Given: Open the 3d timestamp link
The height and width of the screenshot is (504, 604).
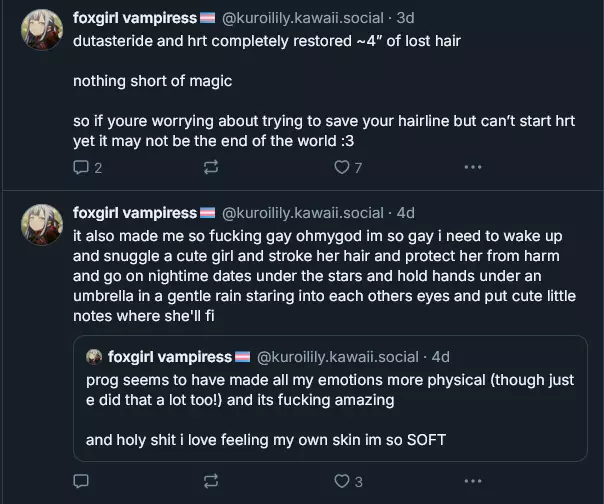Looking at the screenshot, I should pyautogui.click(x=406, y=18).
